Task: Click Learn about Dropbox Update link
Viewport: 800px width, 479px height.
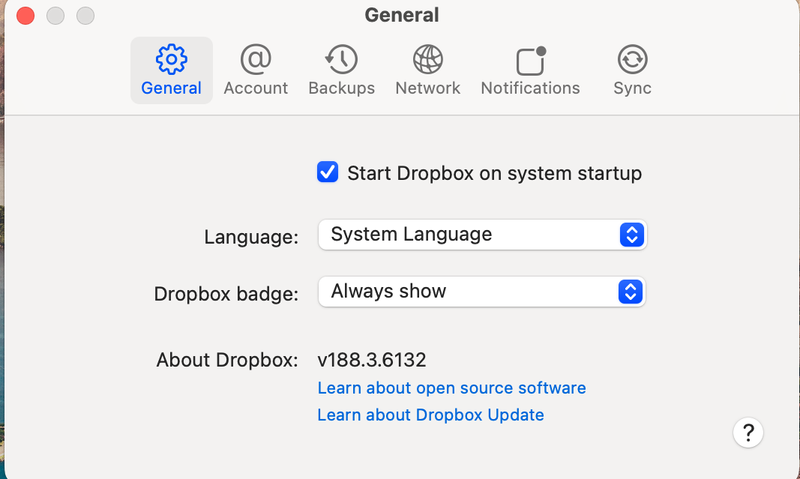Action: [x=431, y=415]
